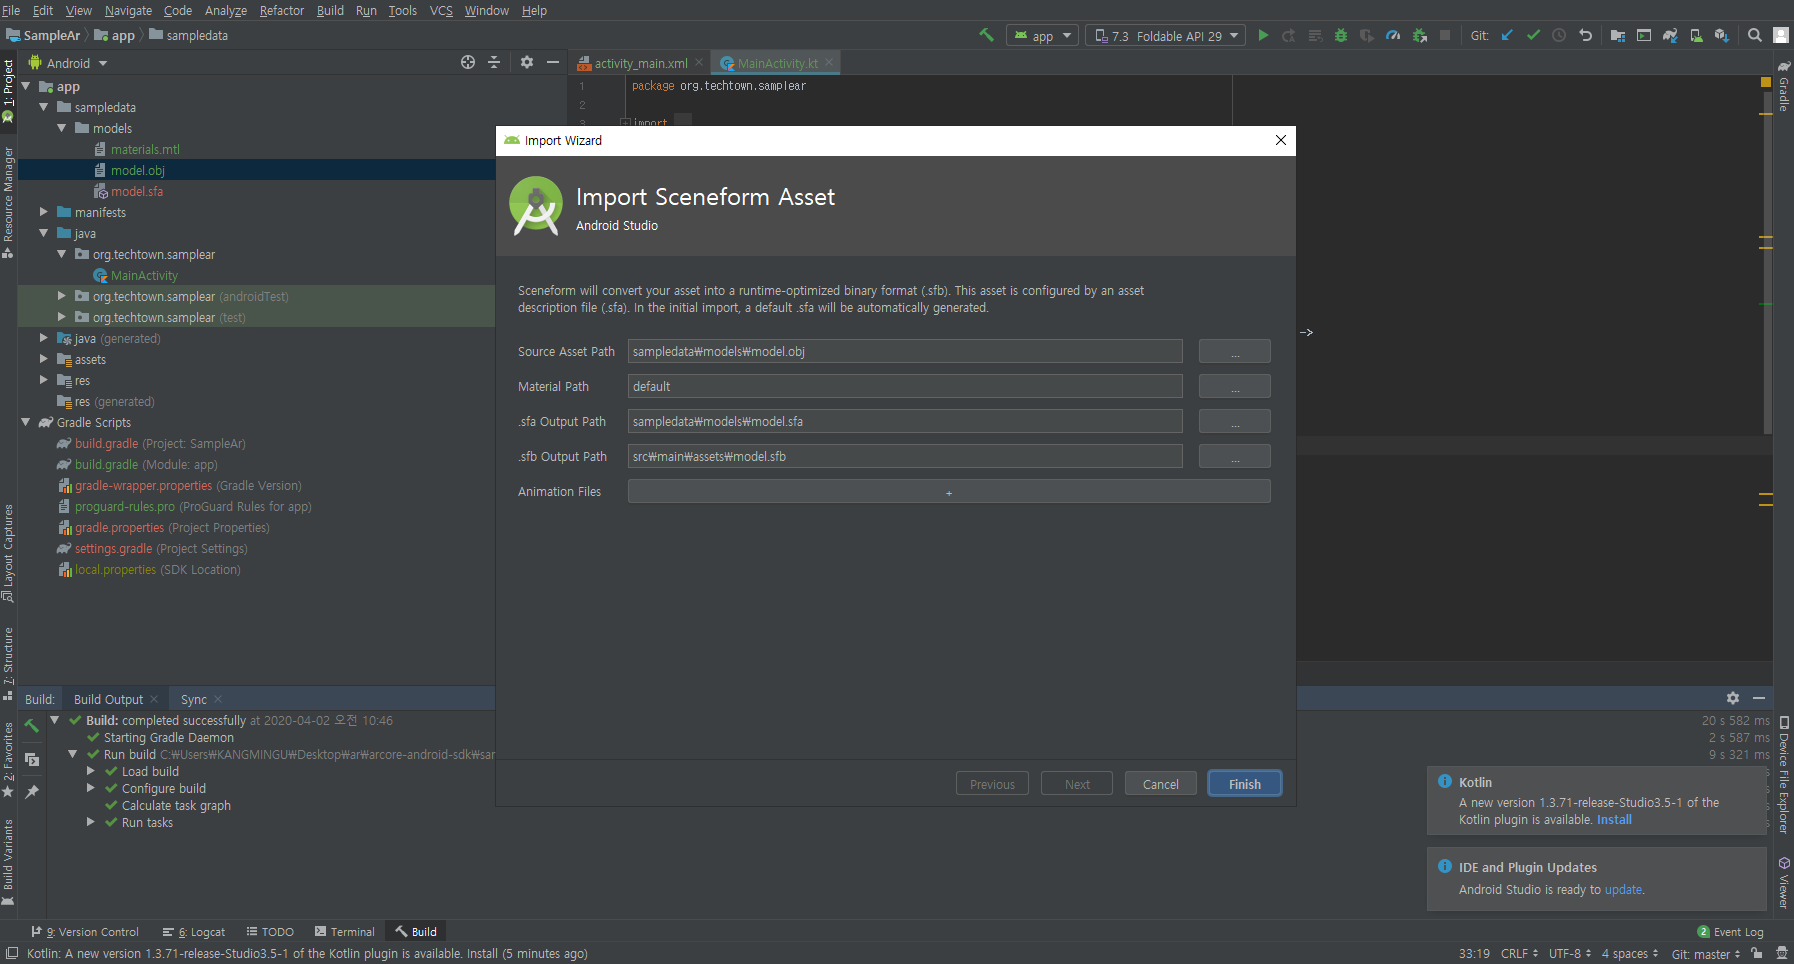Image resolution: width=1794 pixels, height=964 pixels.
Task: Open SDK Manager icon in toolbar
Action: [x=1721, y=35]
